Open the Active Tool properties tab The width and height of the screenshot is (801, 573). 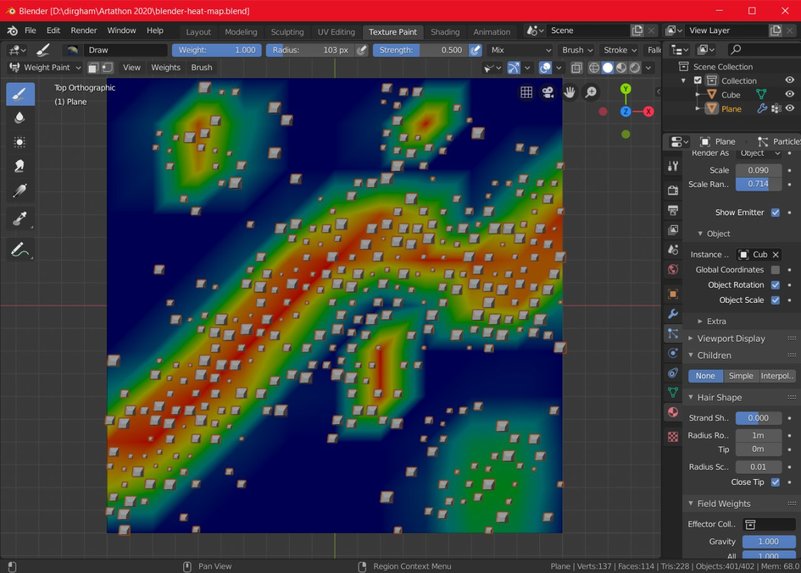click(x=673, y=166)
